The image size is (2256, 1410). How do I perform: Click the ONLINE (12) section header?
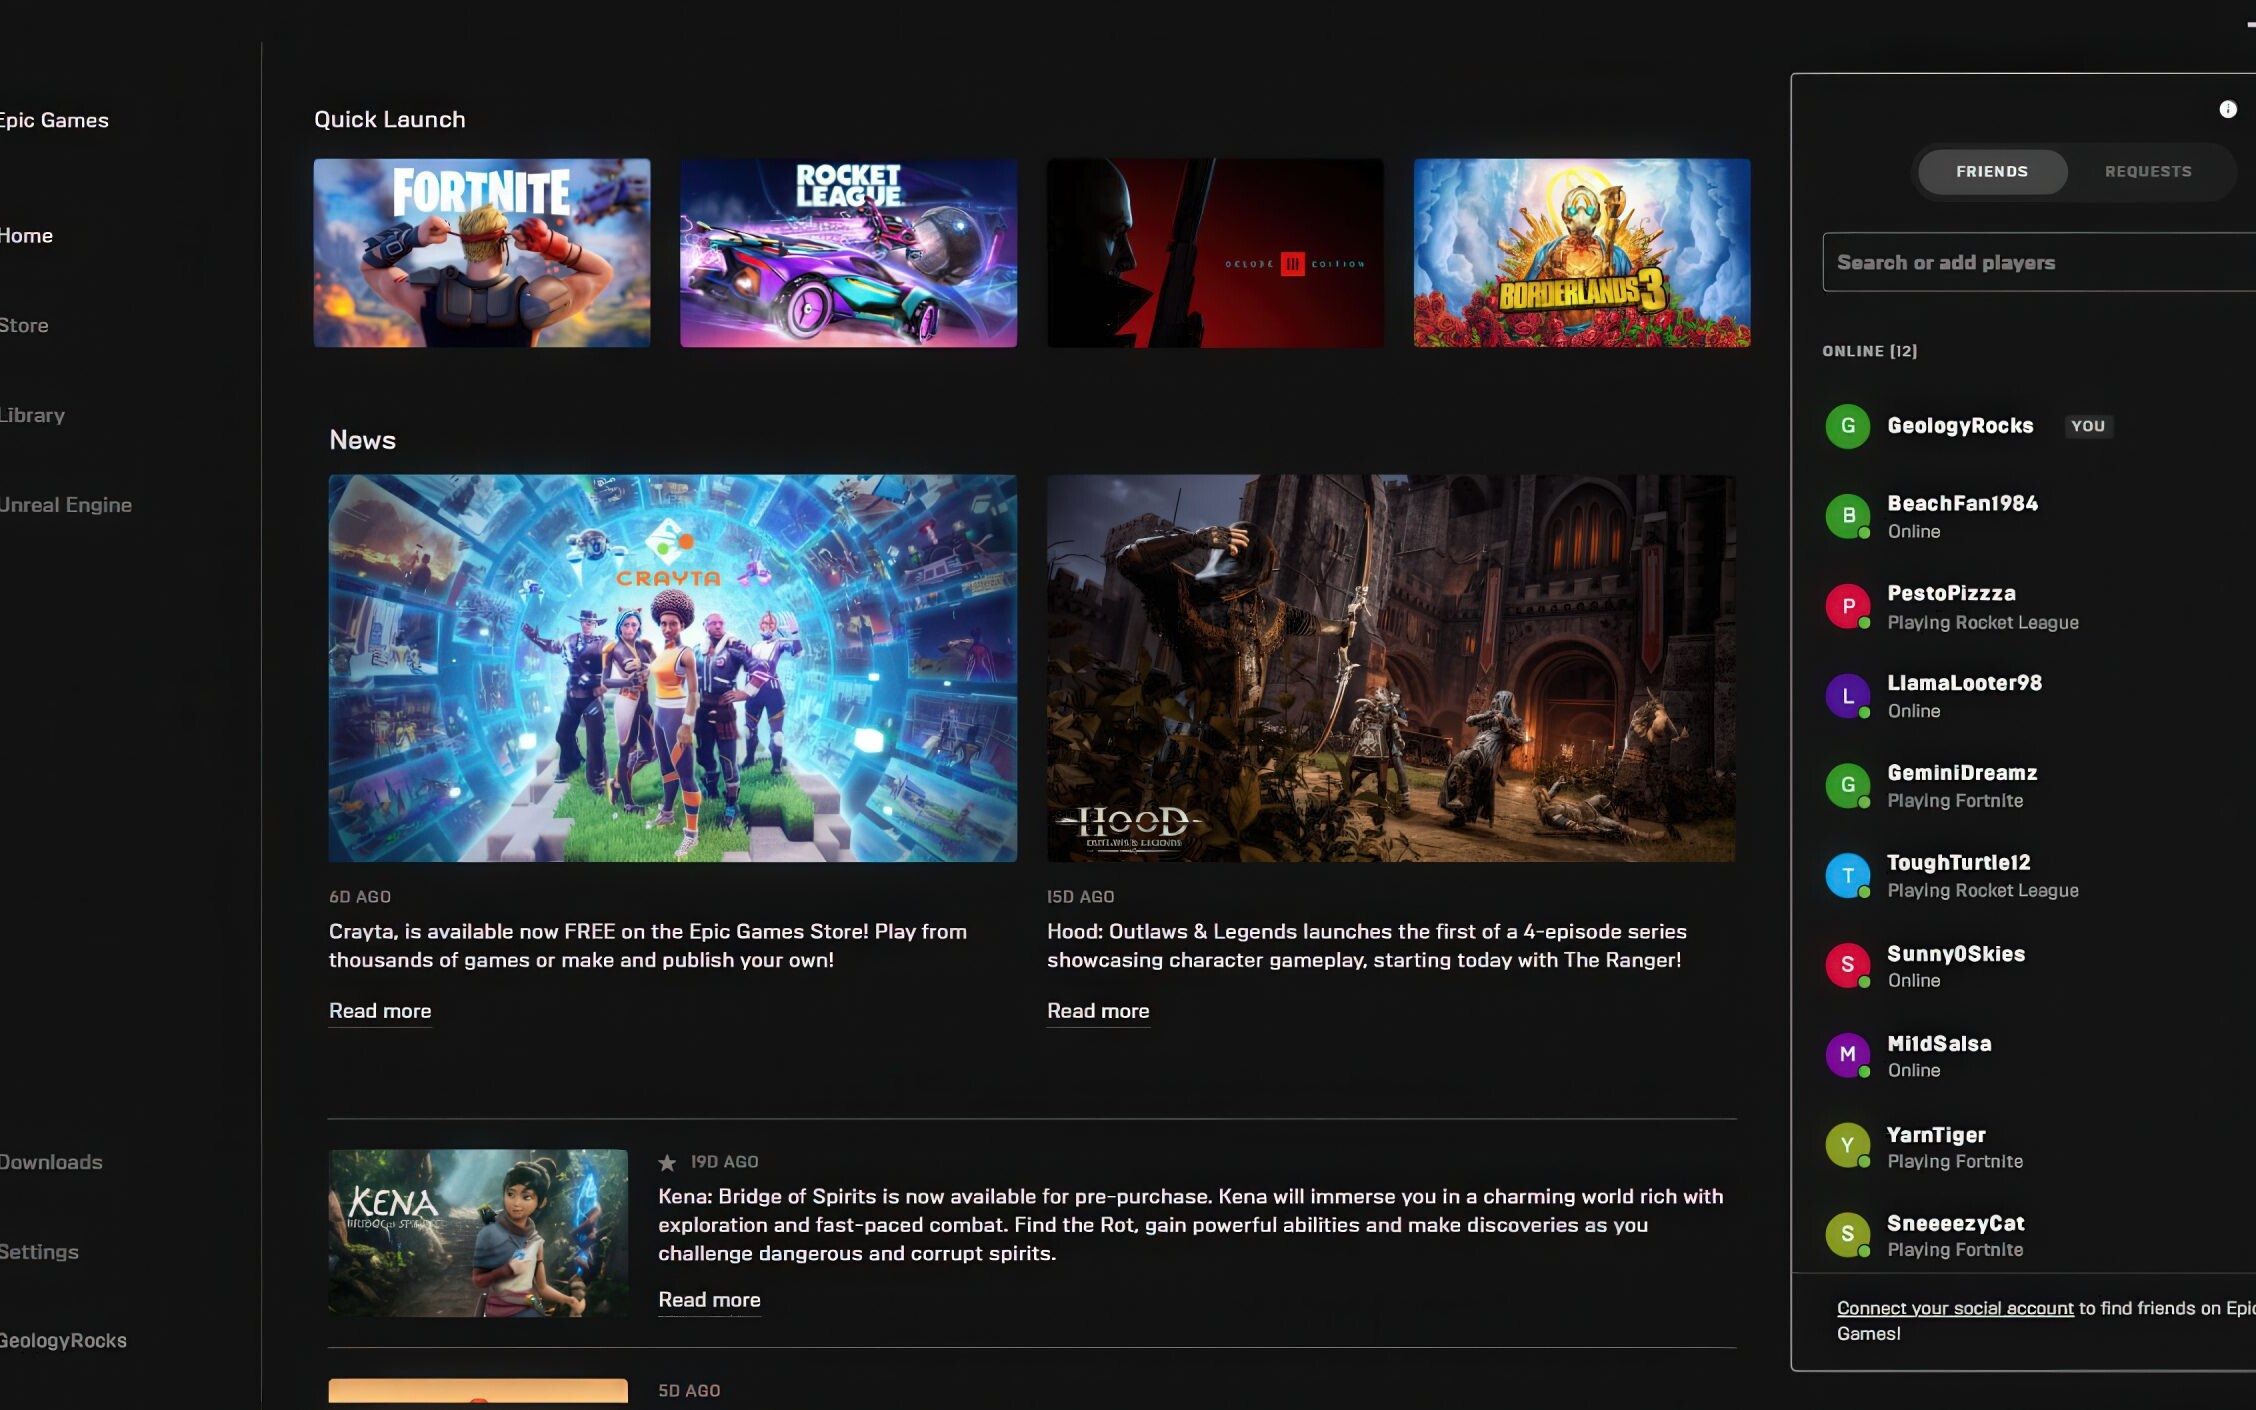[x=1869, y=351]
